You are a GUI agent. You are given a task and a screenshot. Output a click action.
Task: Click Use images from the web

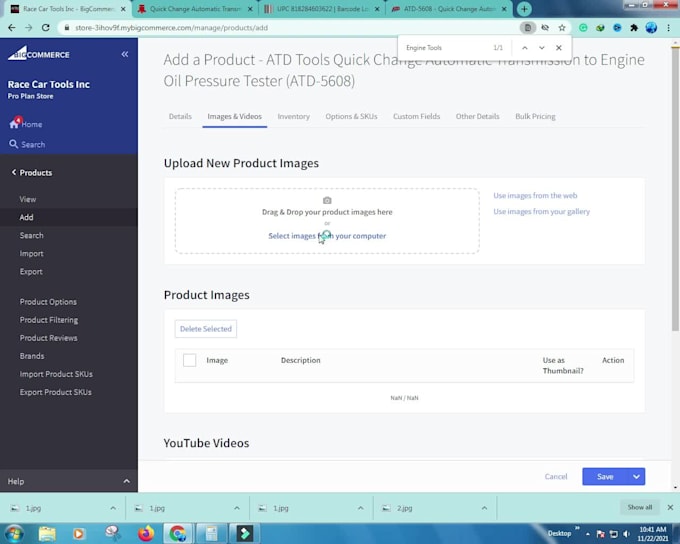pos(535,196)
